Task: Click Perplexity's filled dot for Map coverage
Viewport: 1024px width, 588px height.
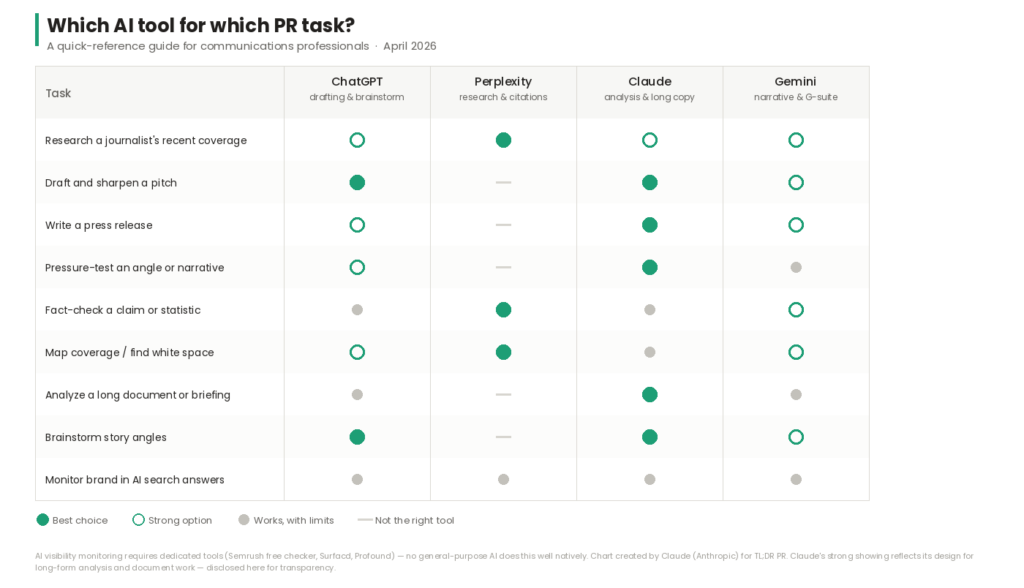Action: pyautogui.click(x=503, y=352)
